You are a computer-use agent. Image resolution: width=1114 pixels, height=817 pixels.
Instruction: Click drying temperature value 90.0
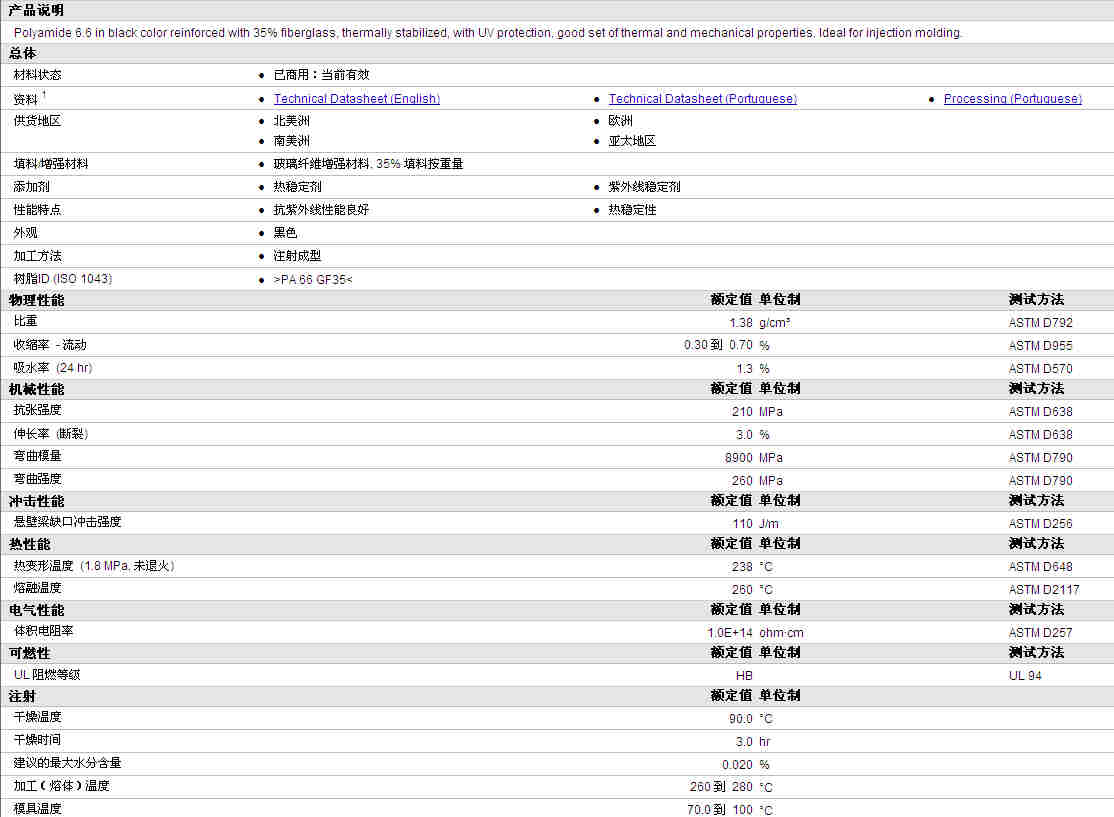point(740,719)
